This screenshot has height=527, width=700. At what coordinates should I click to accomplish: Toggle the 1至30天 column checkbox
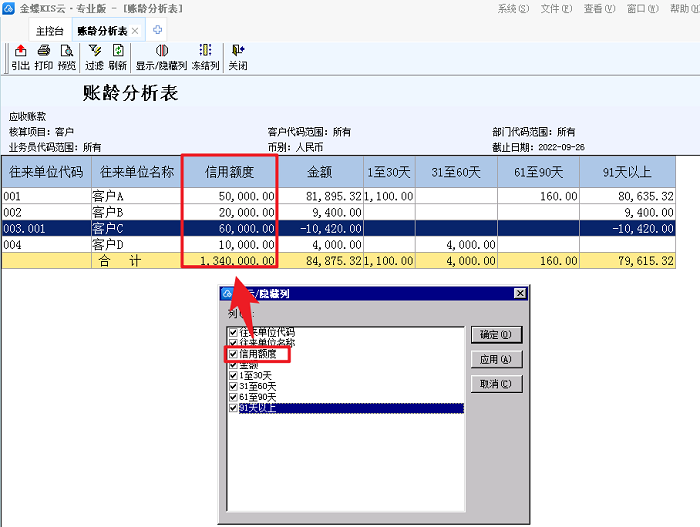click(x=233, y=375)
